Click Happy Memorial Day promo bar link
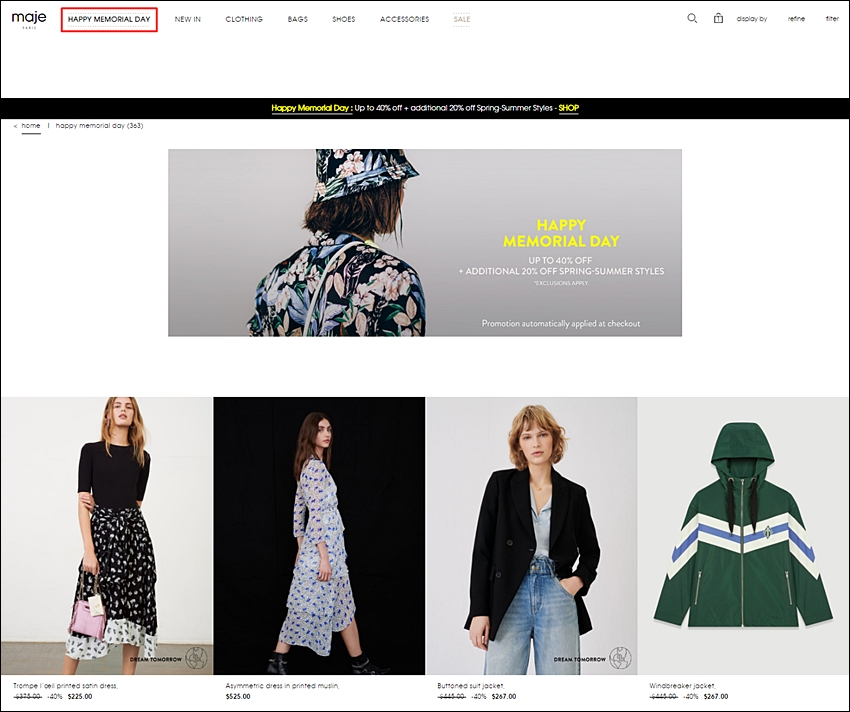This screenshot has width=850, height=712. [x=310, y=108]
